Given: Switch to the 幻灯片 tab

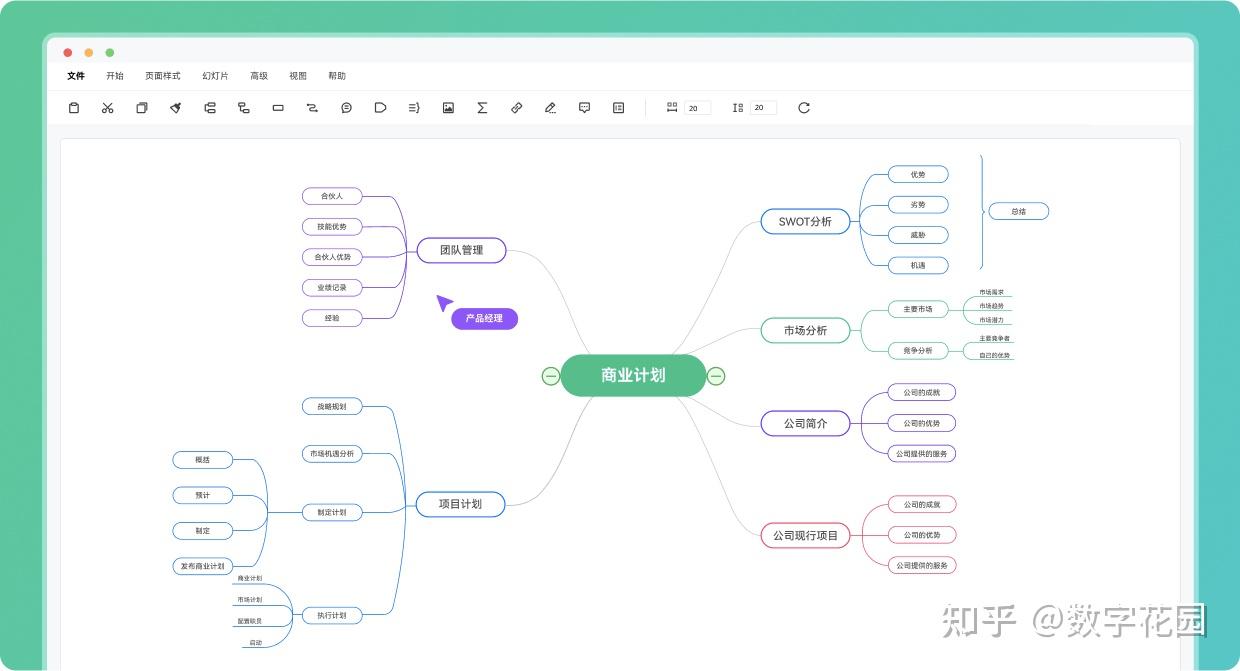Looking at the screenshot, I should 215,76.
